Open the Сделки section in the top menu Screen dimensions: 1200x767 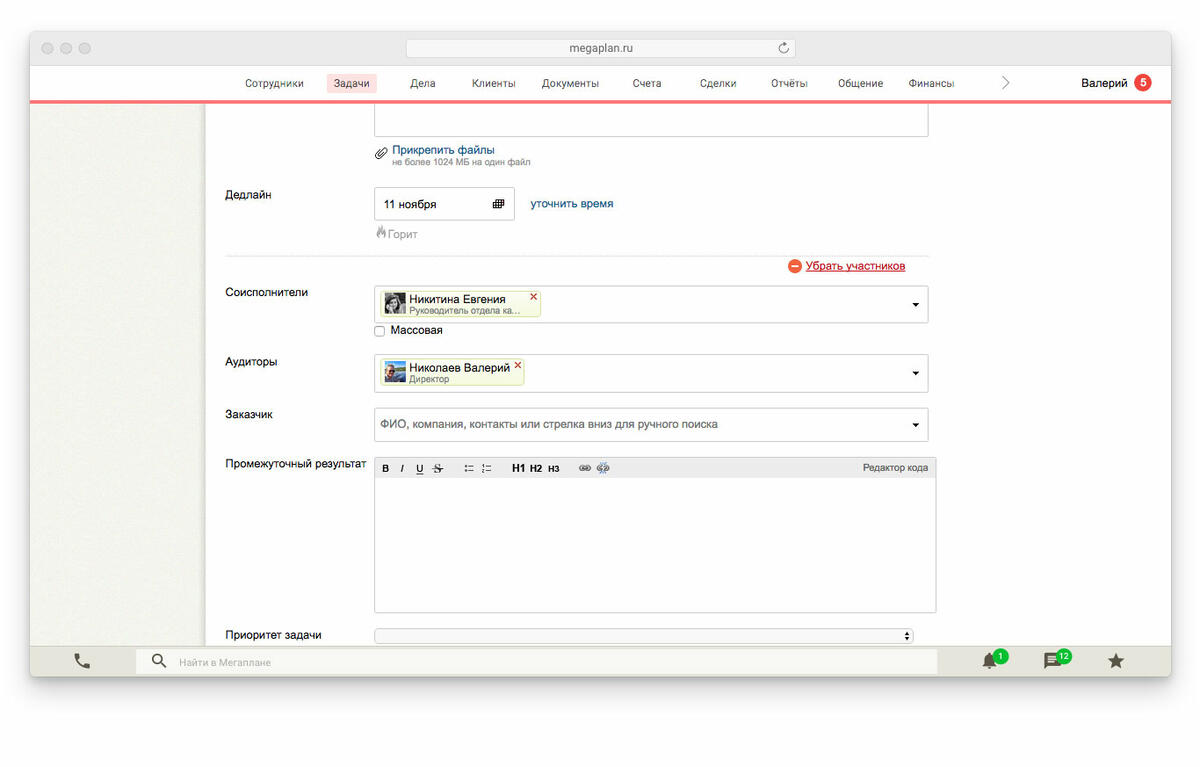coord(718,84)
